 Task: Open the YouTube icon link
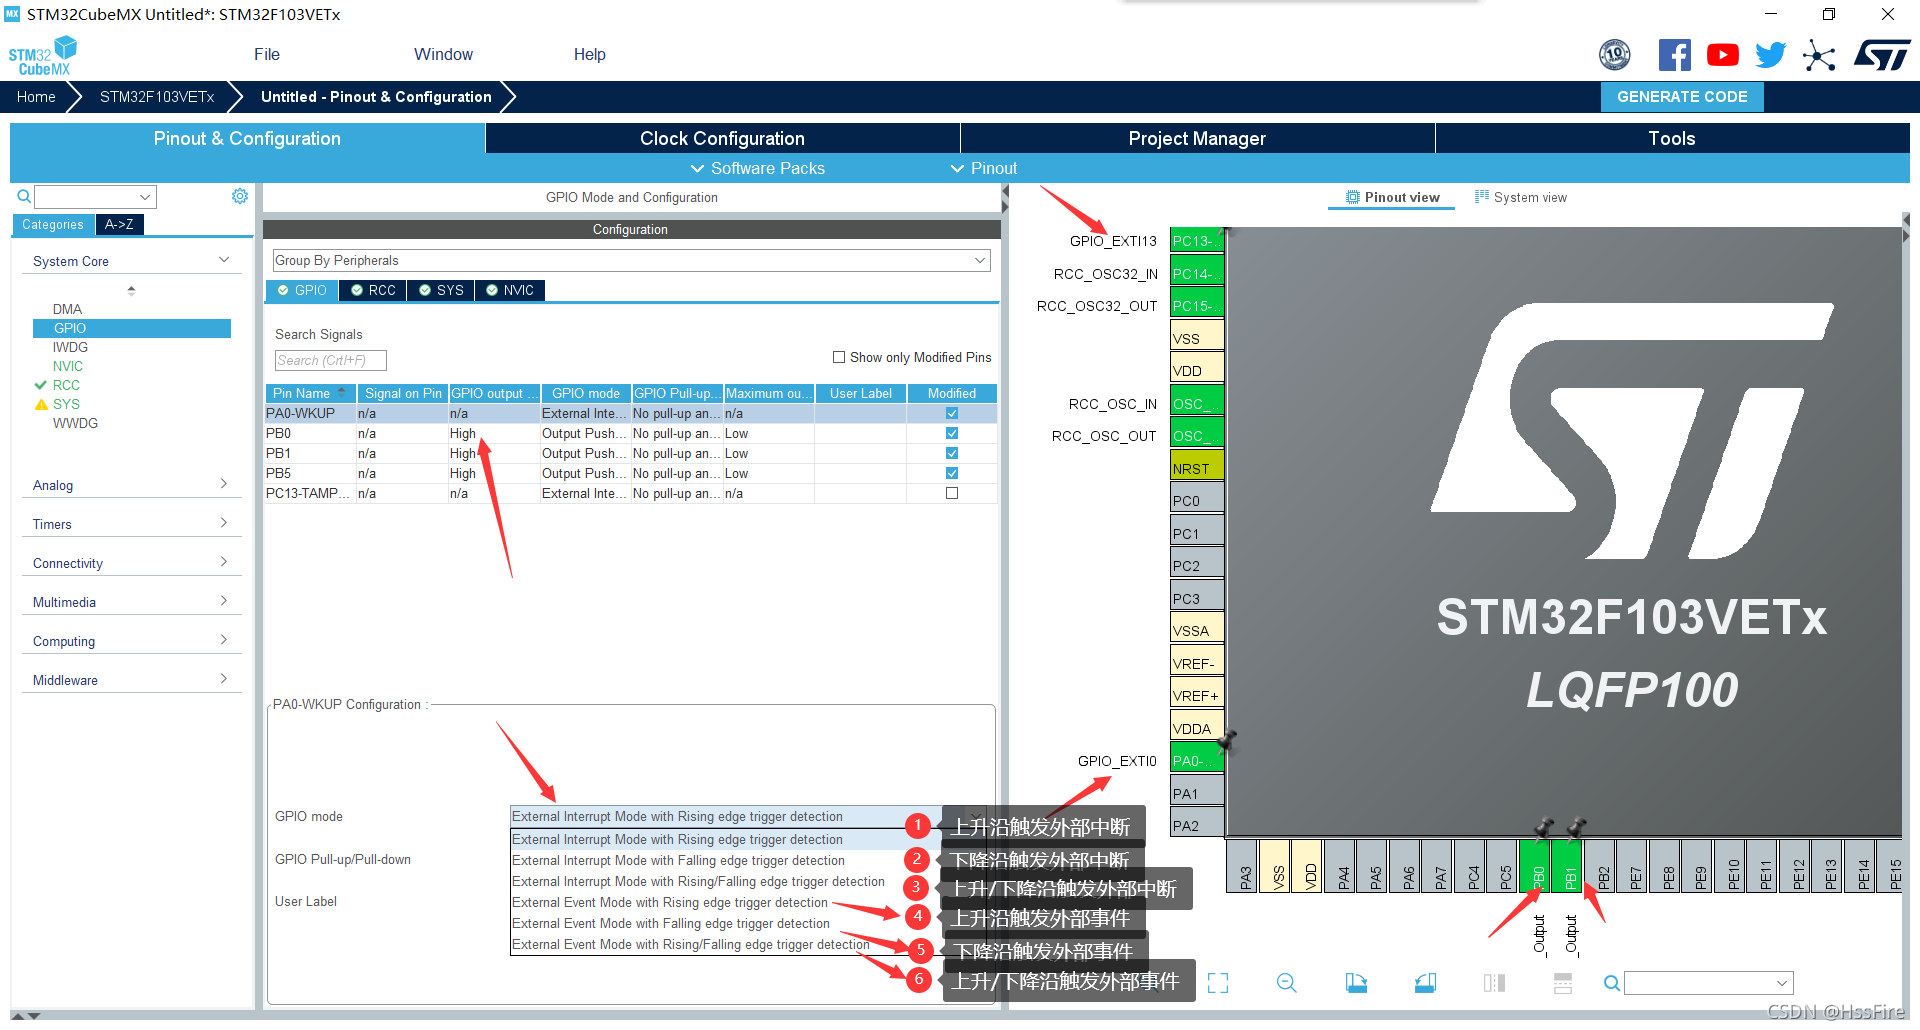1722,55
